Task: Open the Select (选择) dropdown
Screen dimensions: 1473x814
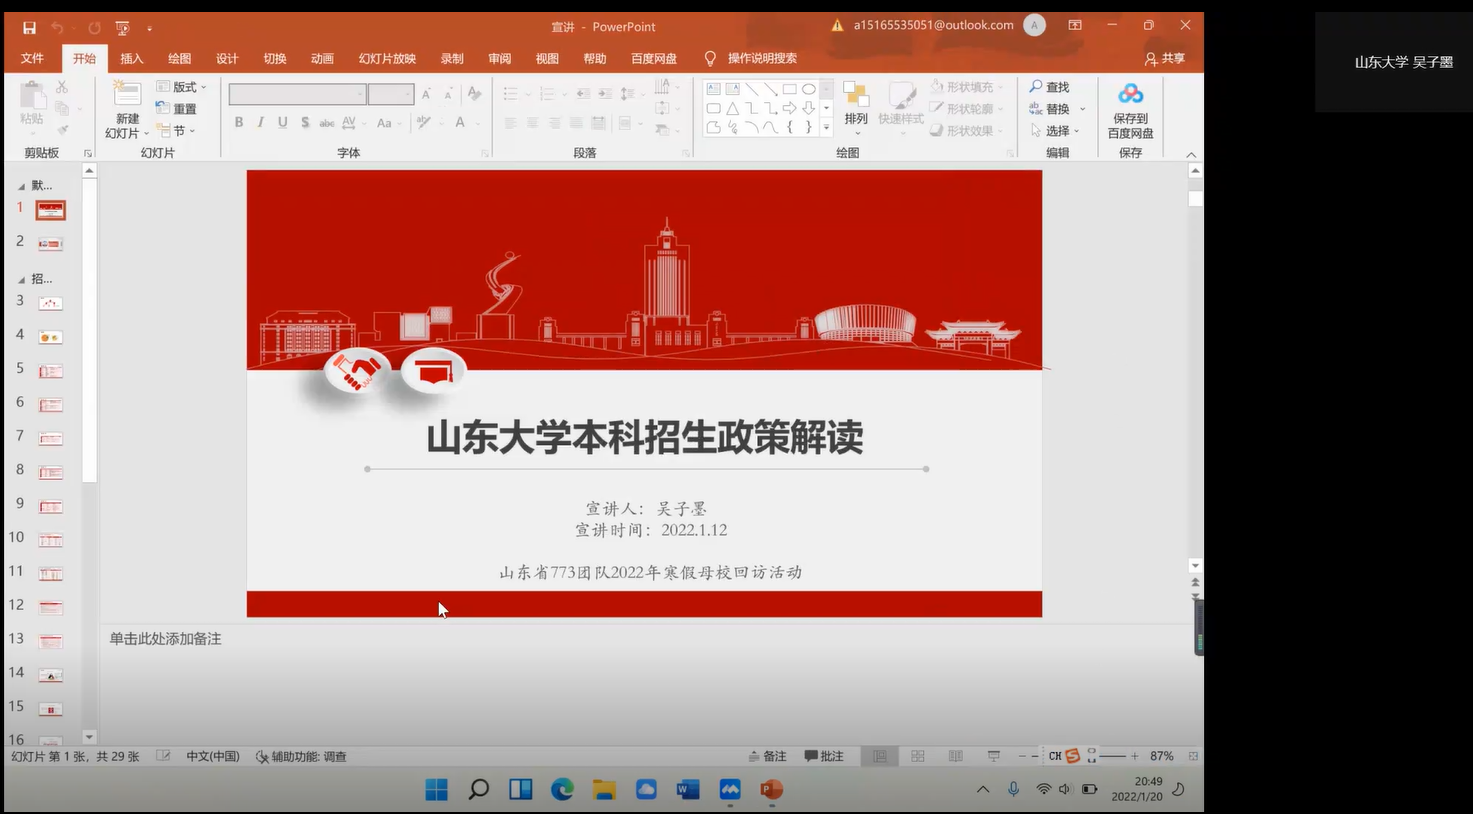Action: [1055, 131]
